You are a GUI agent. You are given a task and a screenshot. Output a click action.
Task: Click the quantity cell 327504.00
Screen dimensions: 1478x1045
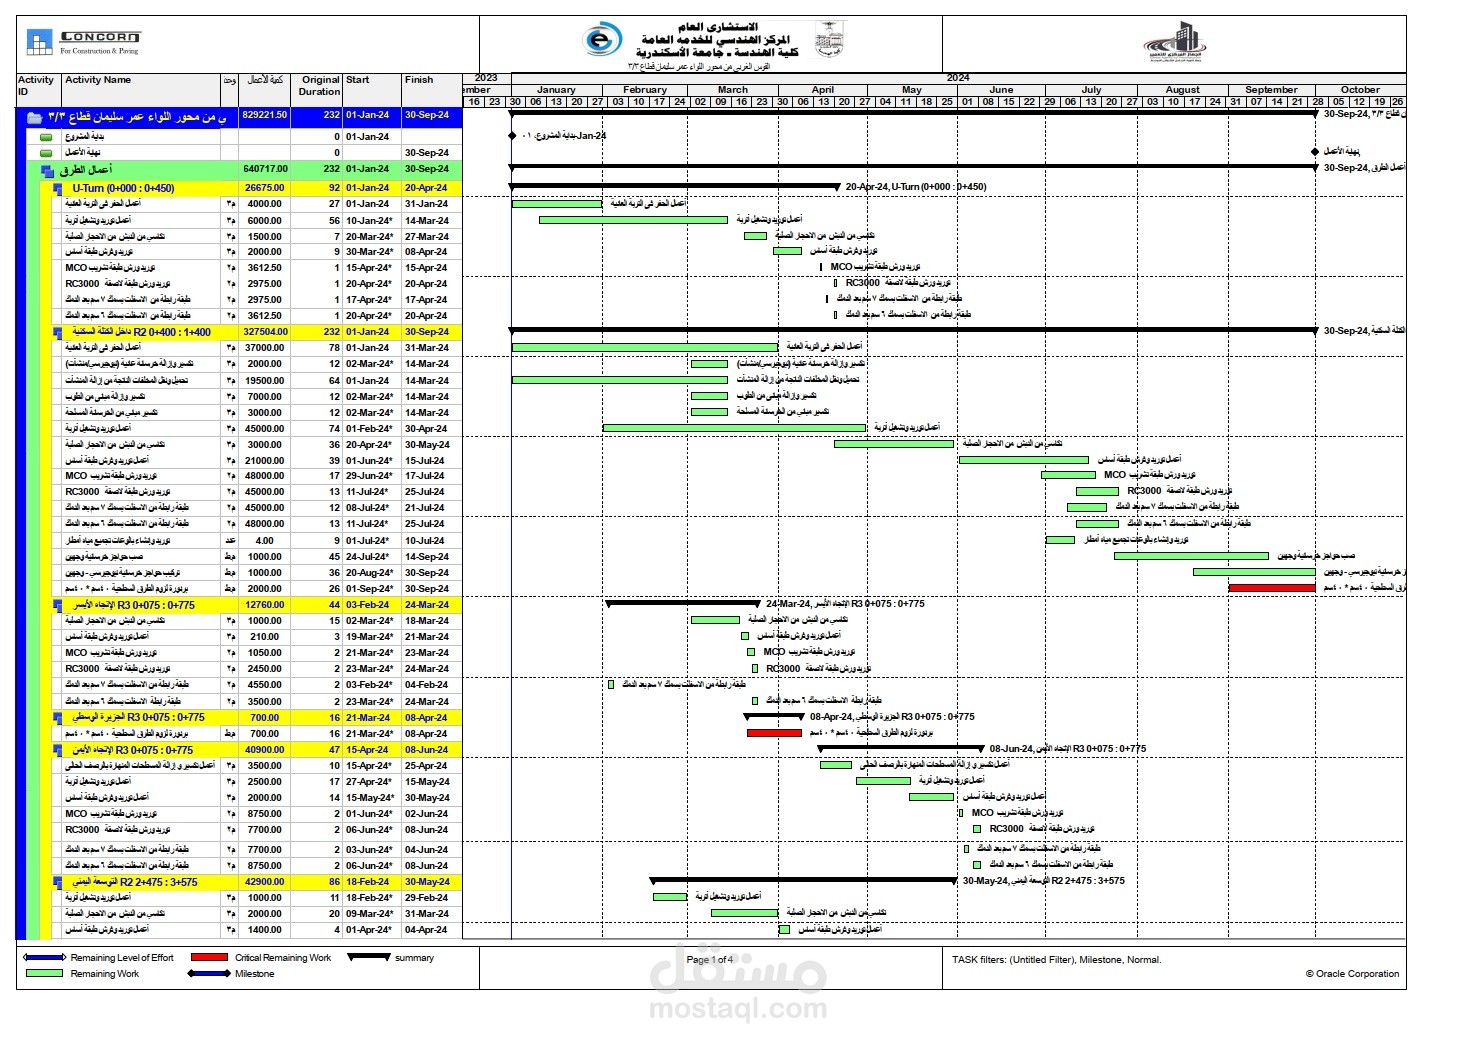click(x=265, y=332)
